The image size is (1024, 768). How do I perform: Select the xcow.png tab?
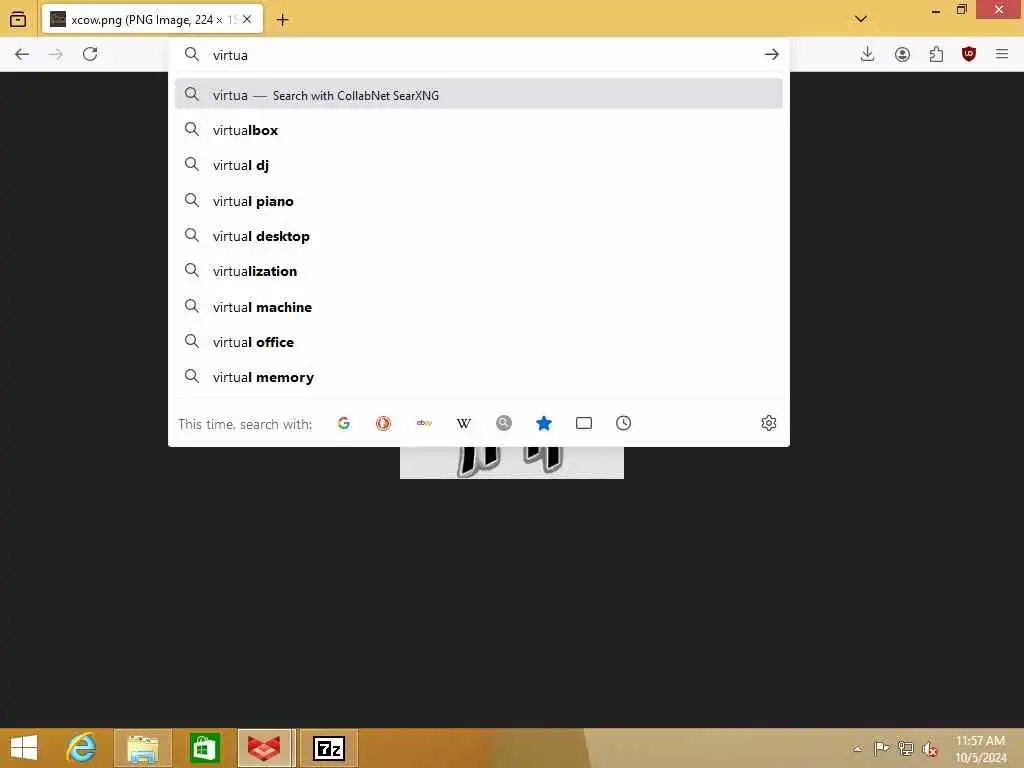point(152,19)
